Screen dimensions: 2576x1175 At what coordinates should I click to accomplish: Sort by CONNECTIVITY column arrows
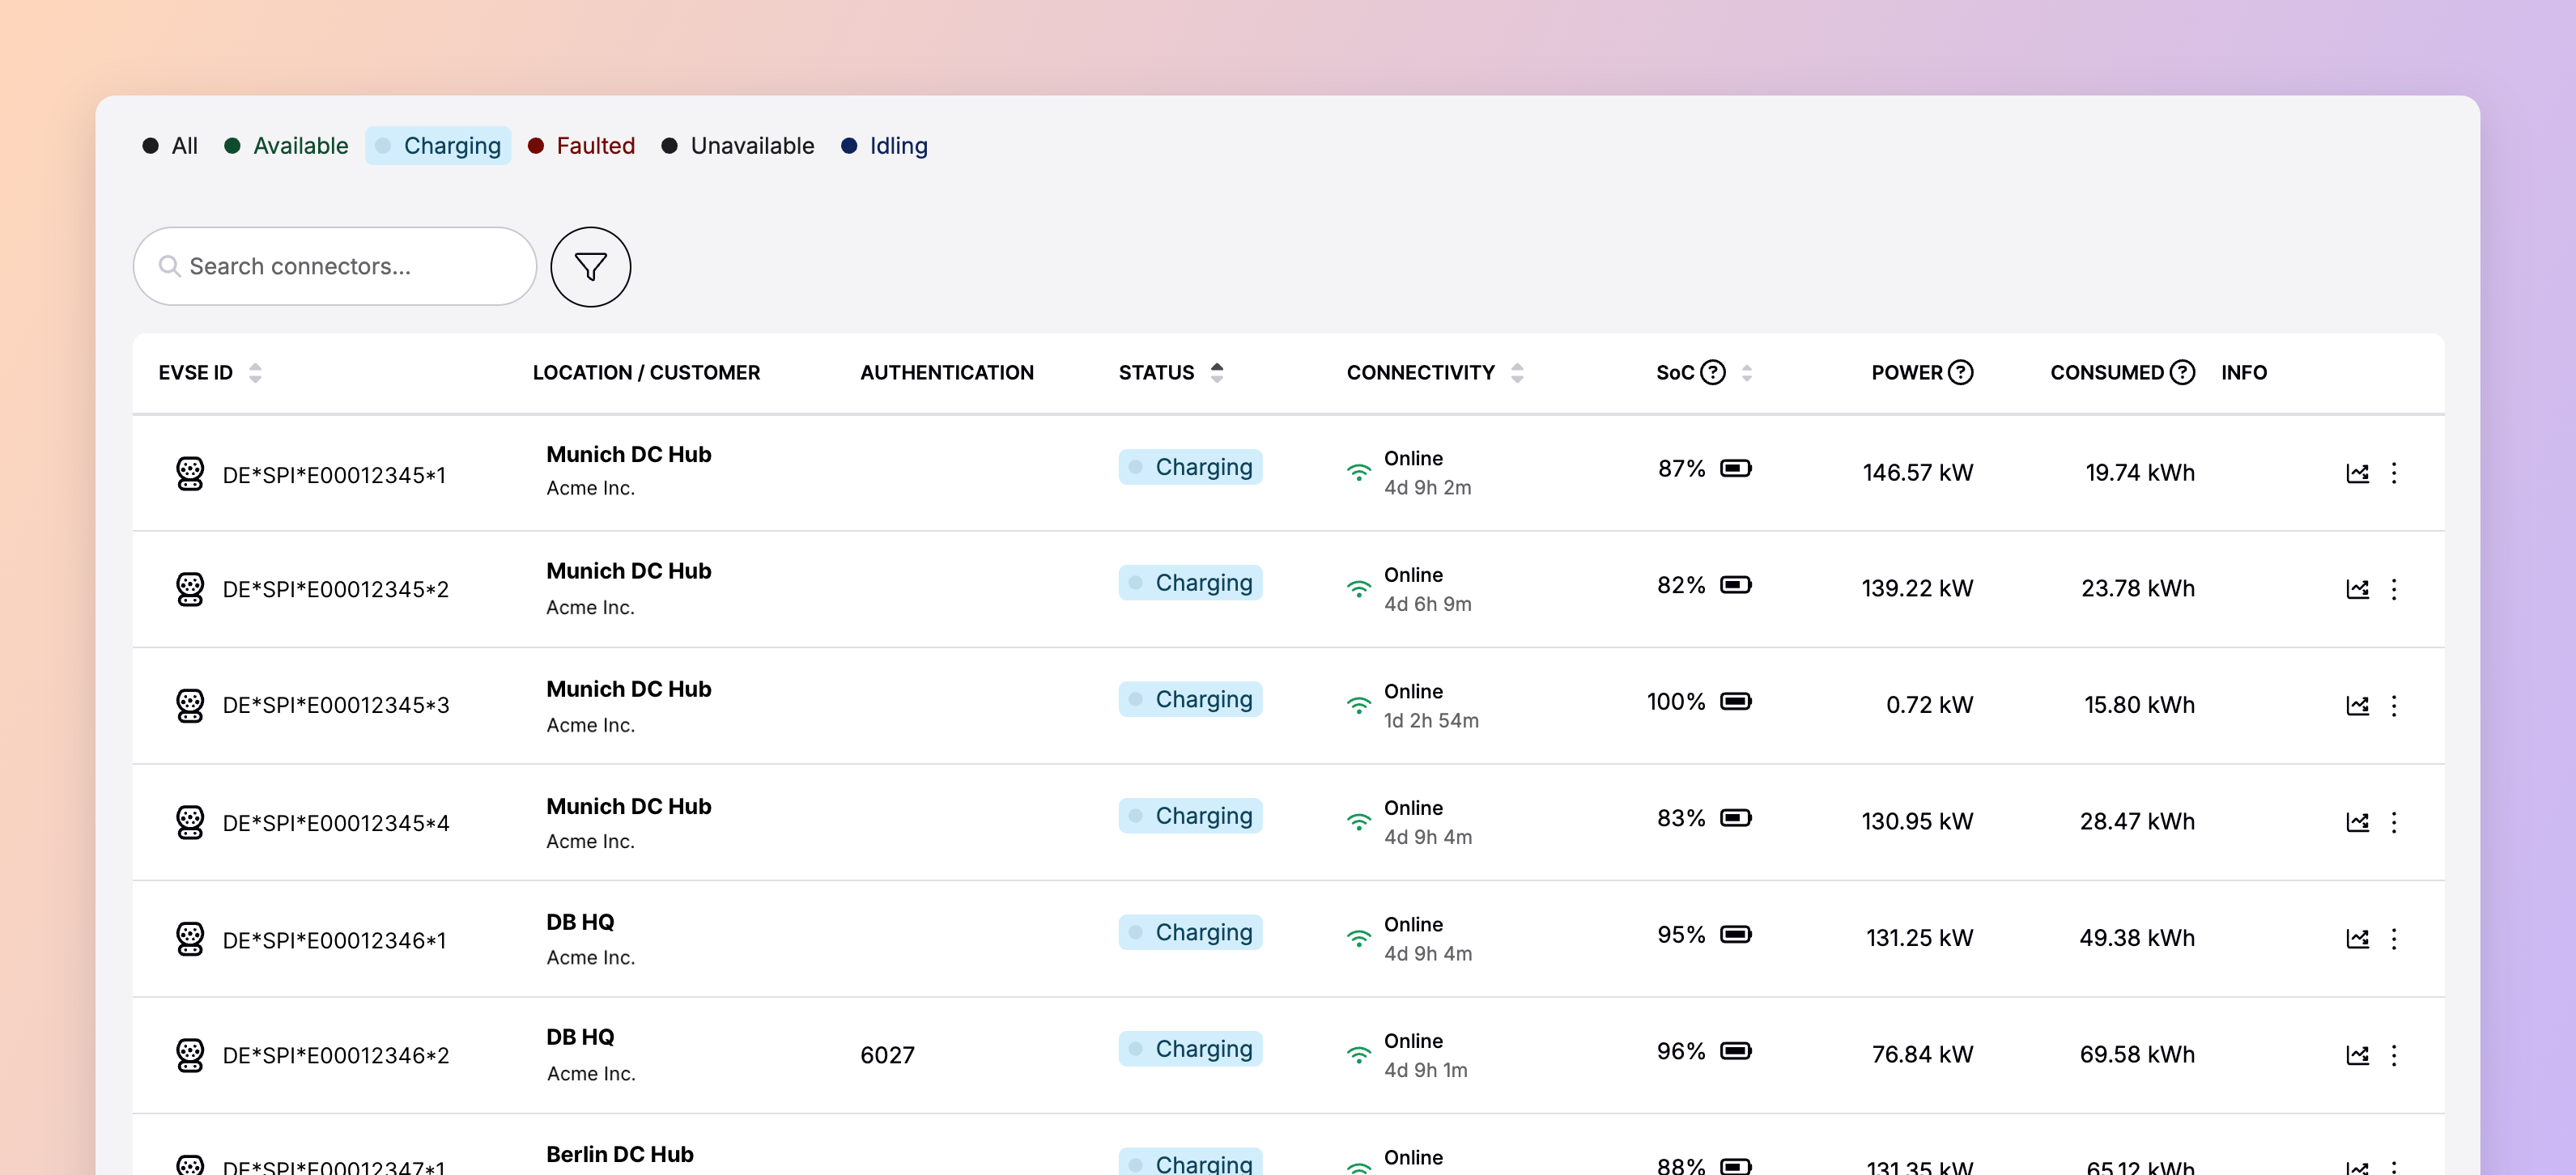[x=1517, y=372]
